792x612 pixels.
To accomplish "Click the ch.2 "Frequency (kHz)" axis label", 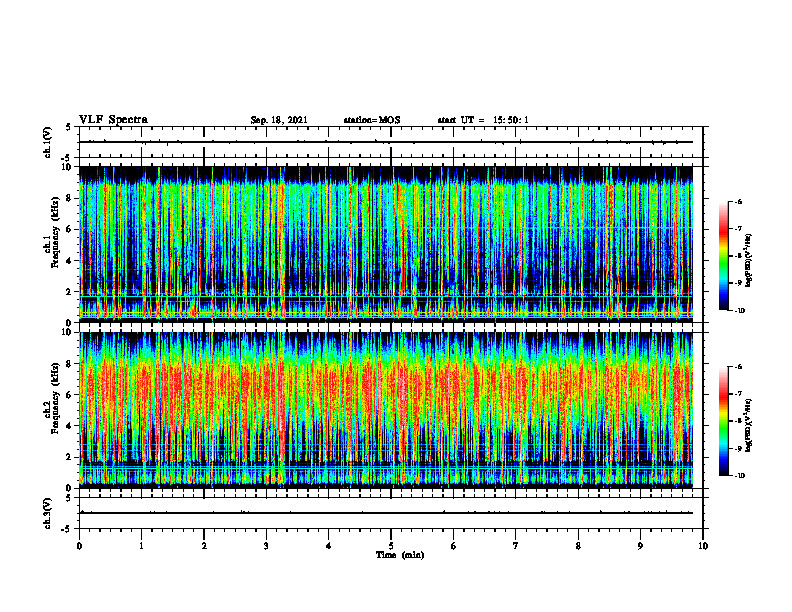I will pos(55,398).
